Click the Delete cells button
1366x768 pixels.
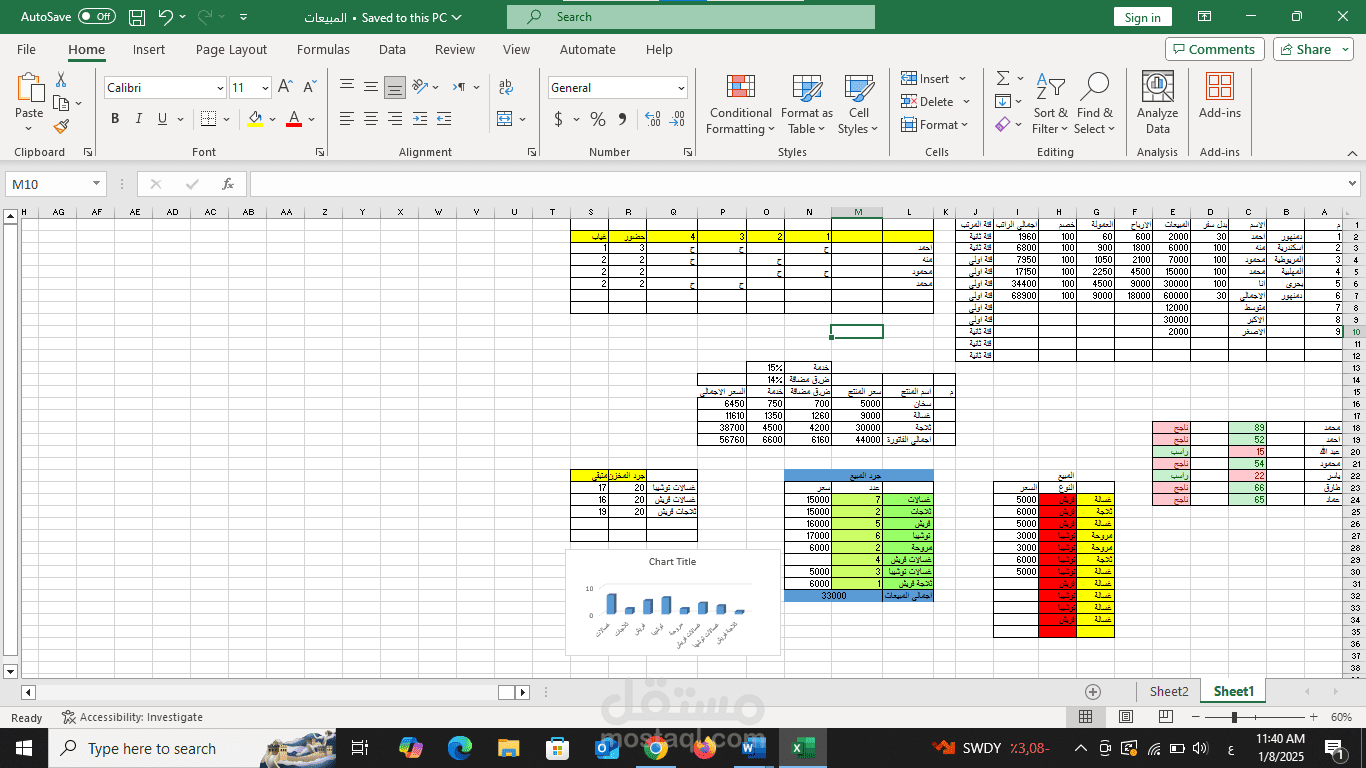[x=928, y=101]
